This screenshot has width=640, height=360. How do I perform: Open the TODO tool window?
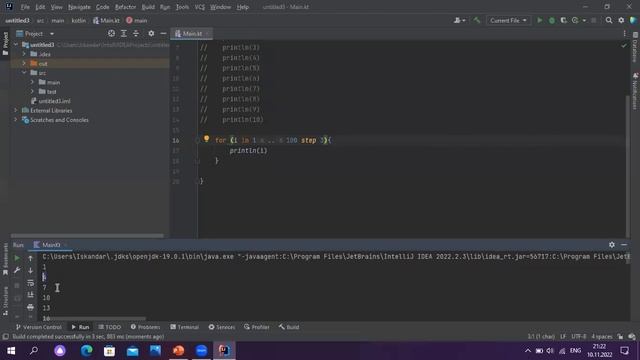point(110,327)
